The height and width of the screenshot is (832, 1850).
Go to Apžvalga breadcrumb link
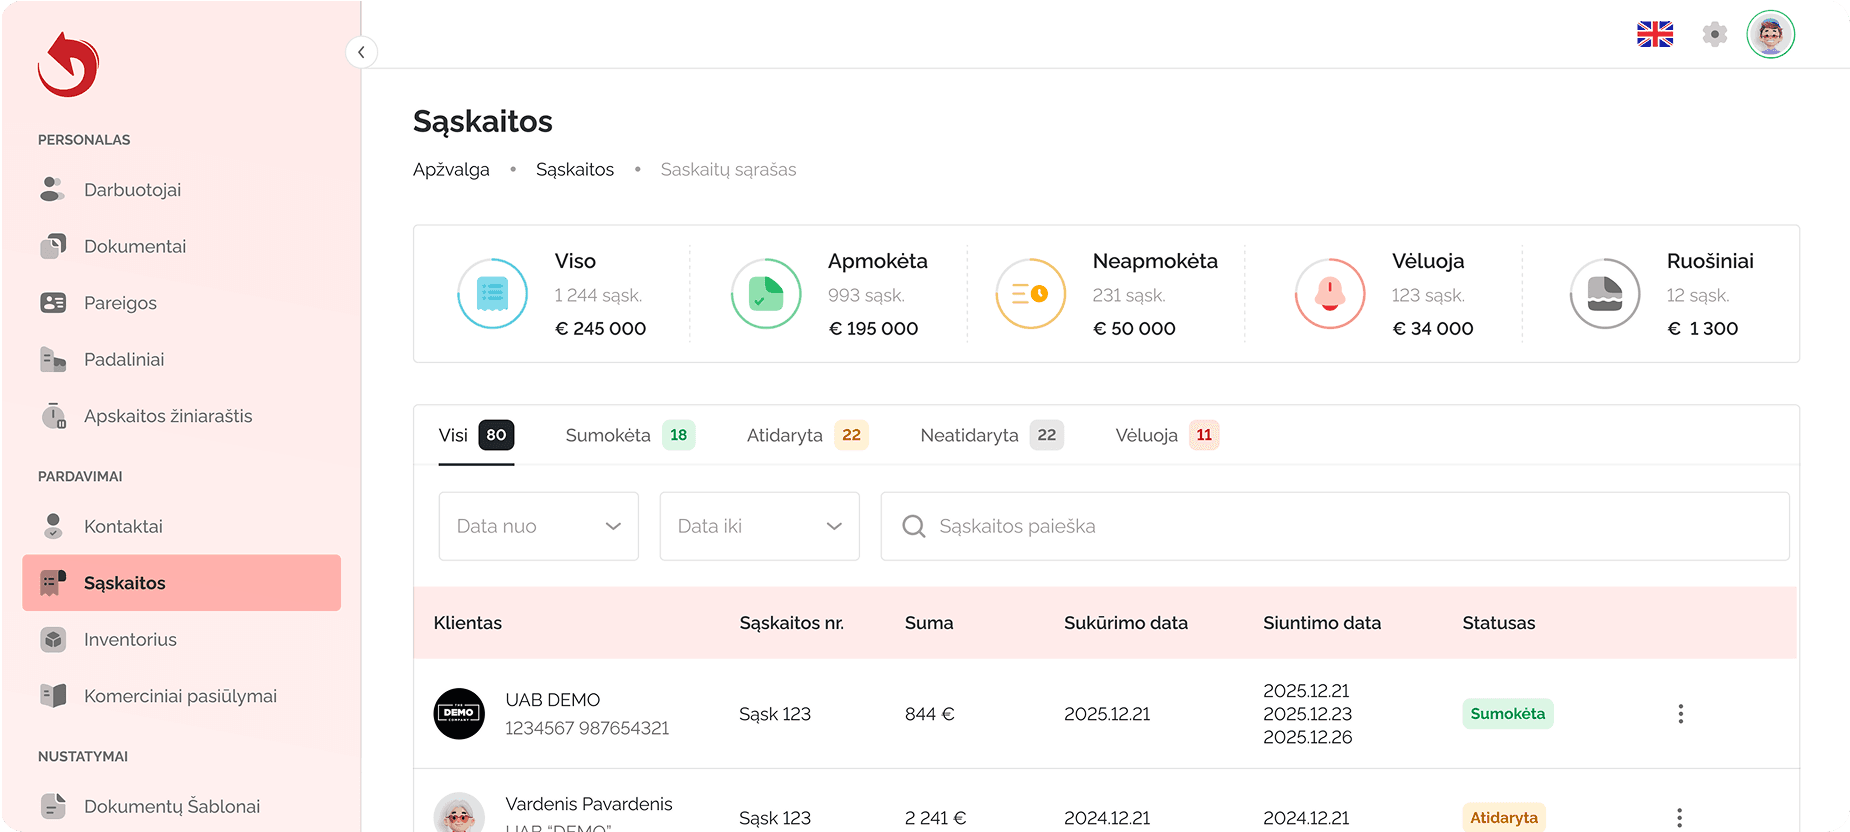point(451,170)
